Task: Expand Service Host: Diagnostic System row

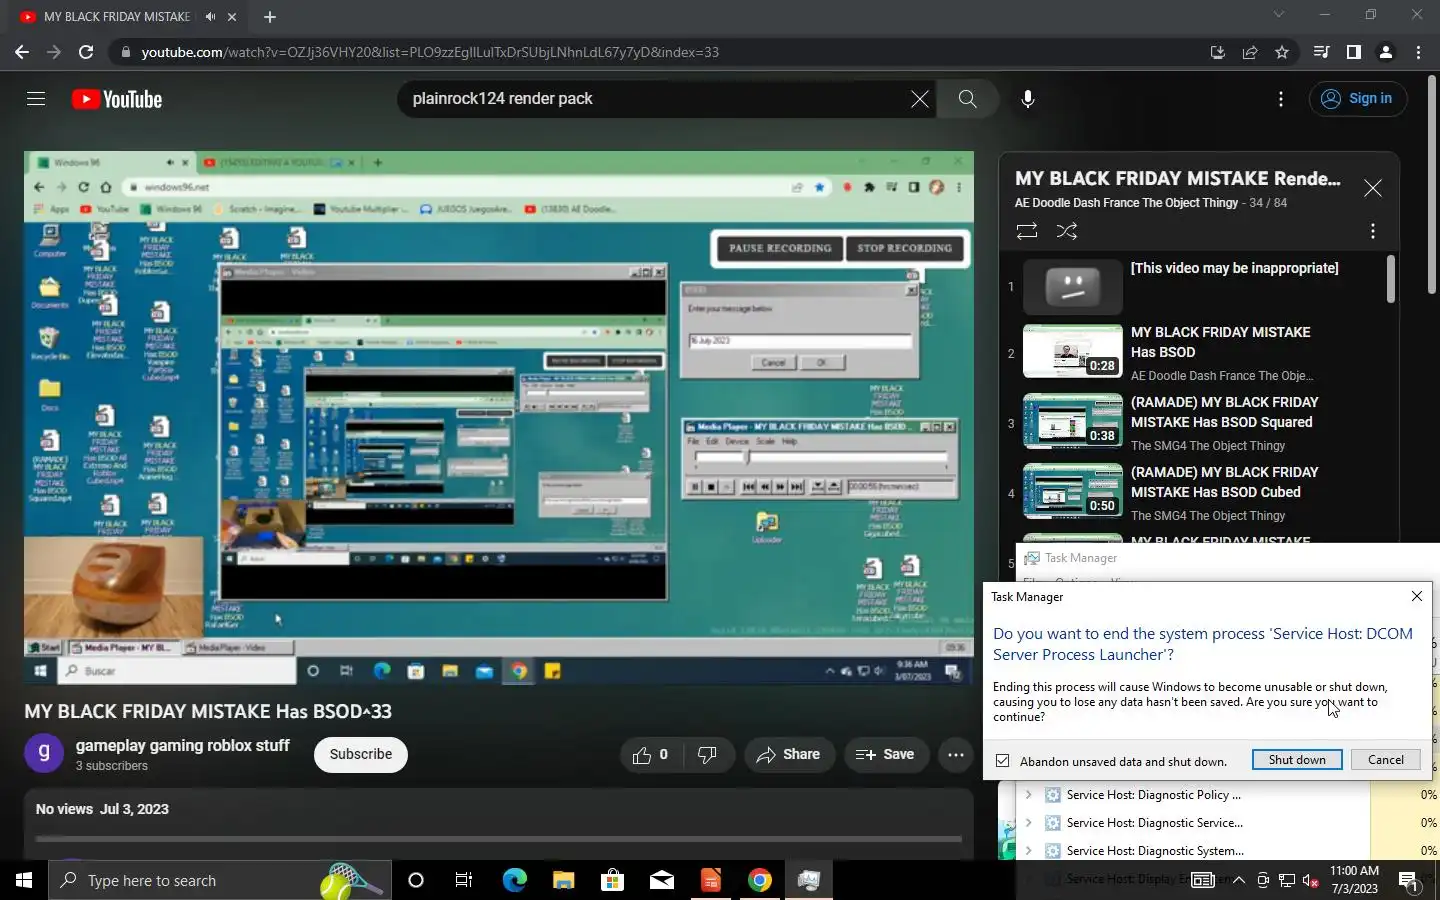Action: coord(1028,851)
